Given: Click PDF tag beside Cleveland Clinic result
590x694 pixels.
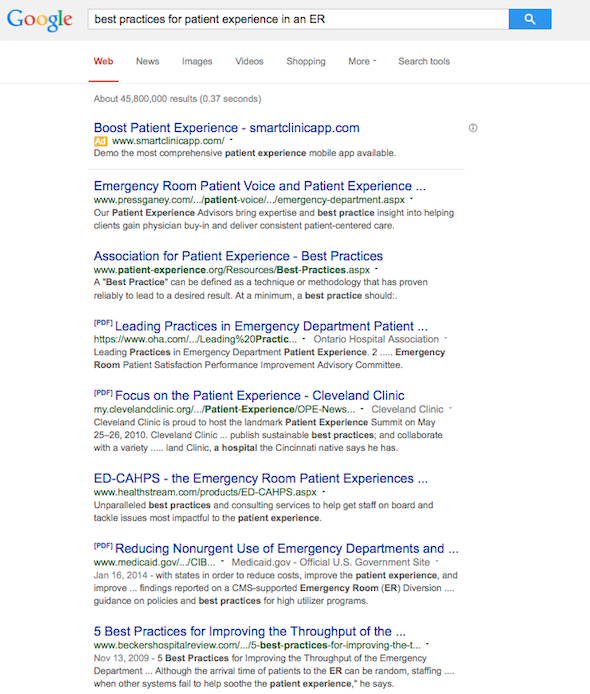Looking at the screenshot, I should pos(103,393).
